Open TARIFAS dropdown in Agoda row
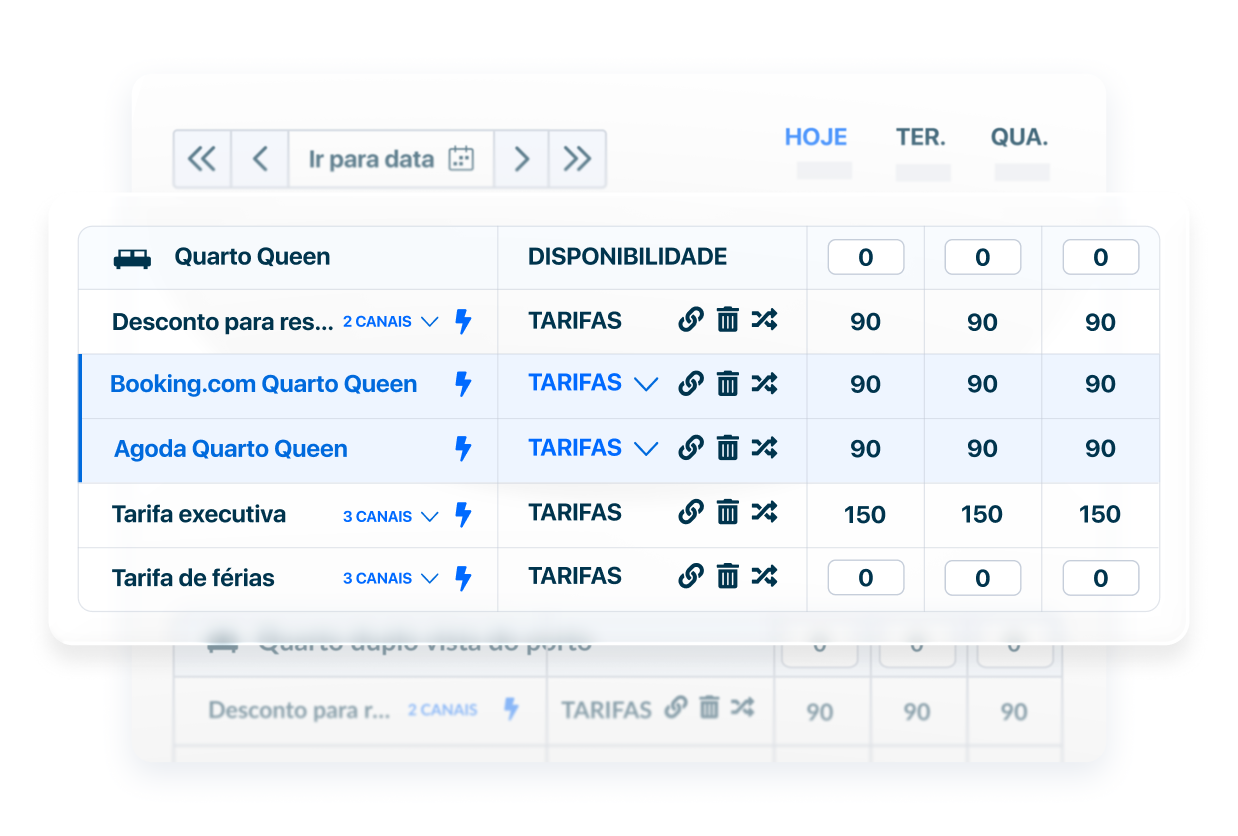 646,449
